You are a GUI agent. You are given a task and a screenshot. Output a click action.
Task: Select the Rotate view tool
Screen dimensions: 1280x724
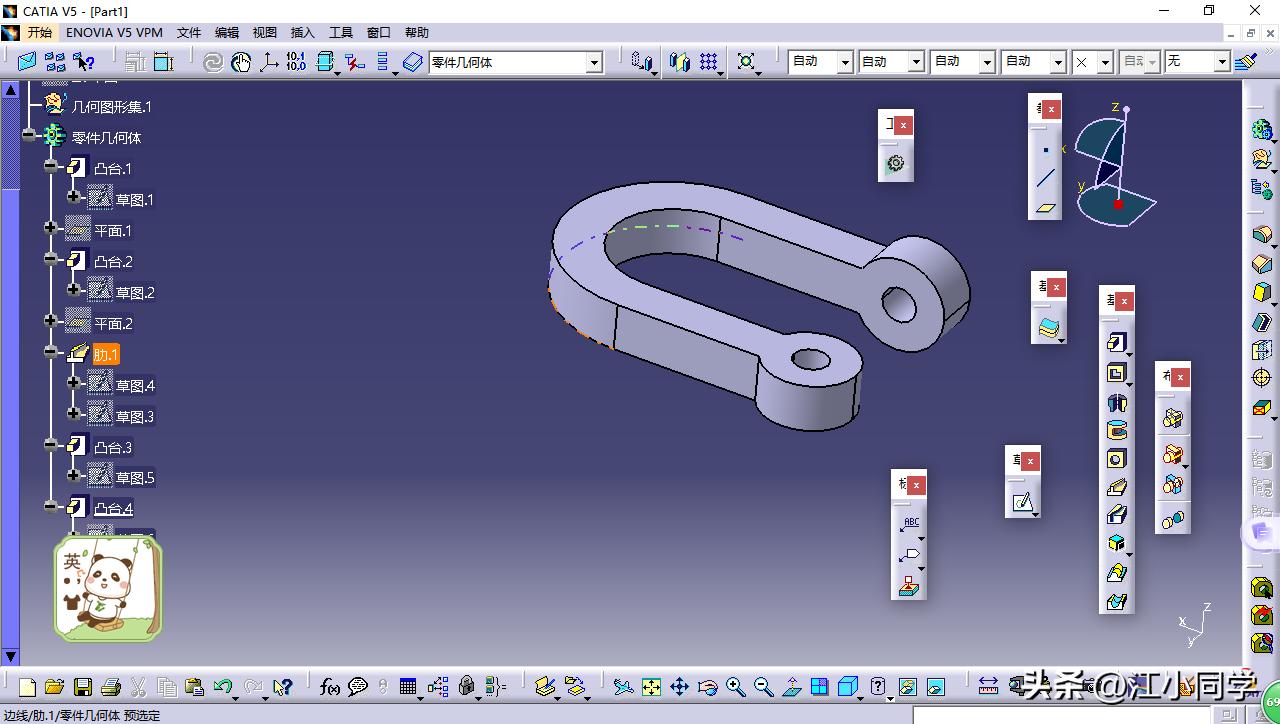tap(706, 687)
